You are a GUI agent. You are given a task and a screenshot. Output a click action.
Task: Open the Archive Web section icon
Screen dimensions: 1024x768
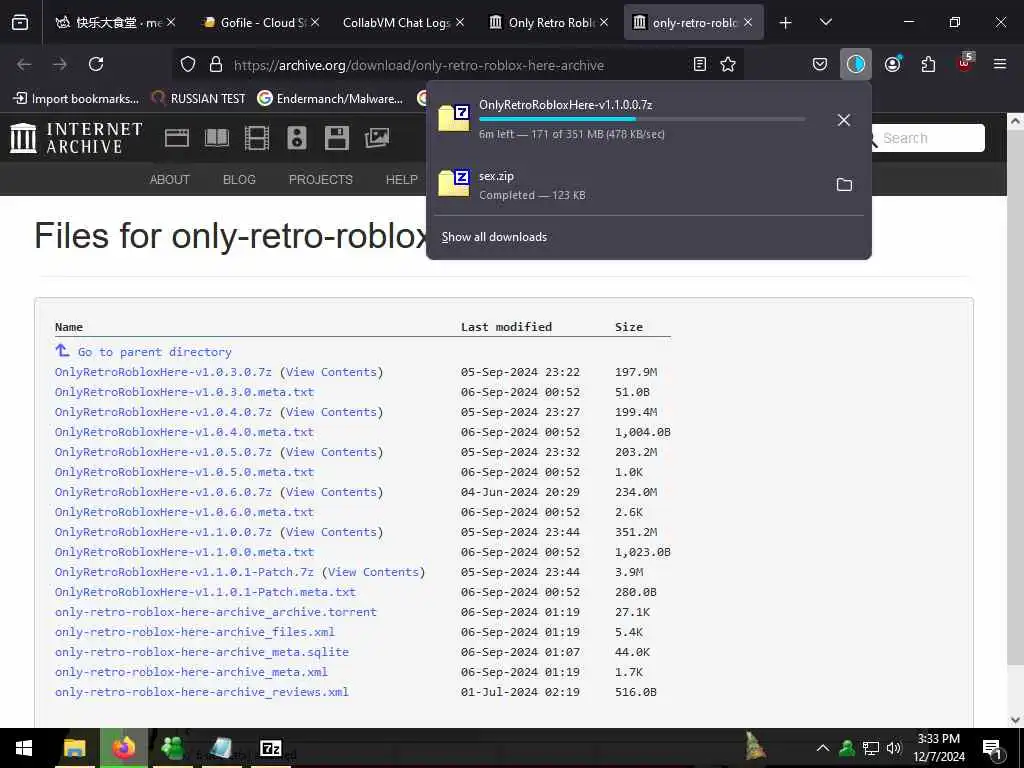click(176, 138)
